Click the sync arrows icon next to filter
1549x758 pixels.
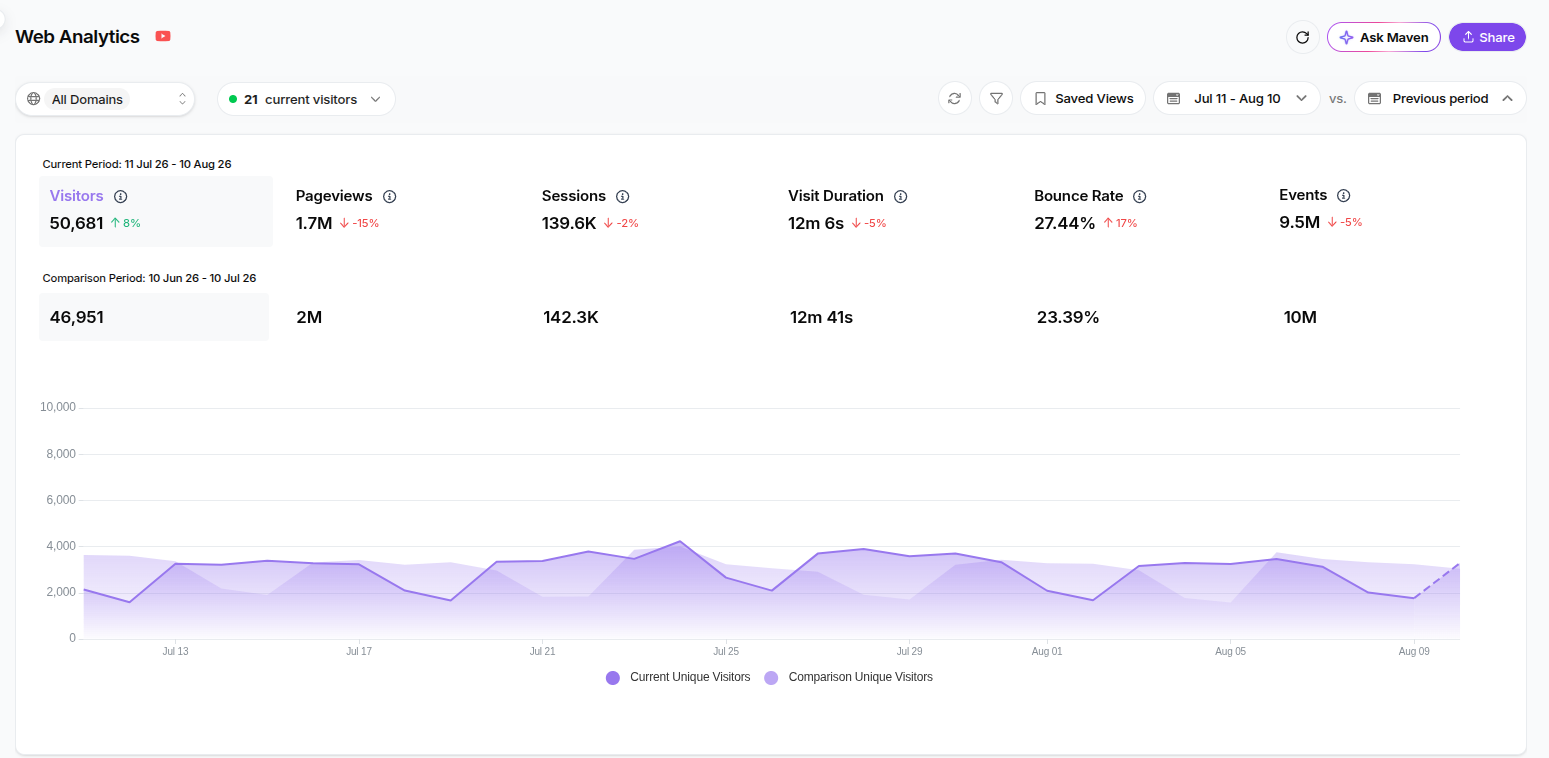click(x=954, y=98)
